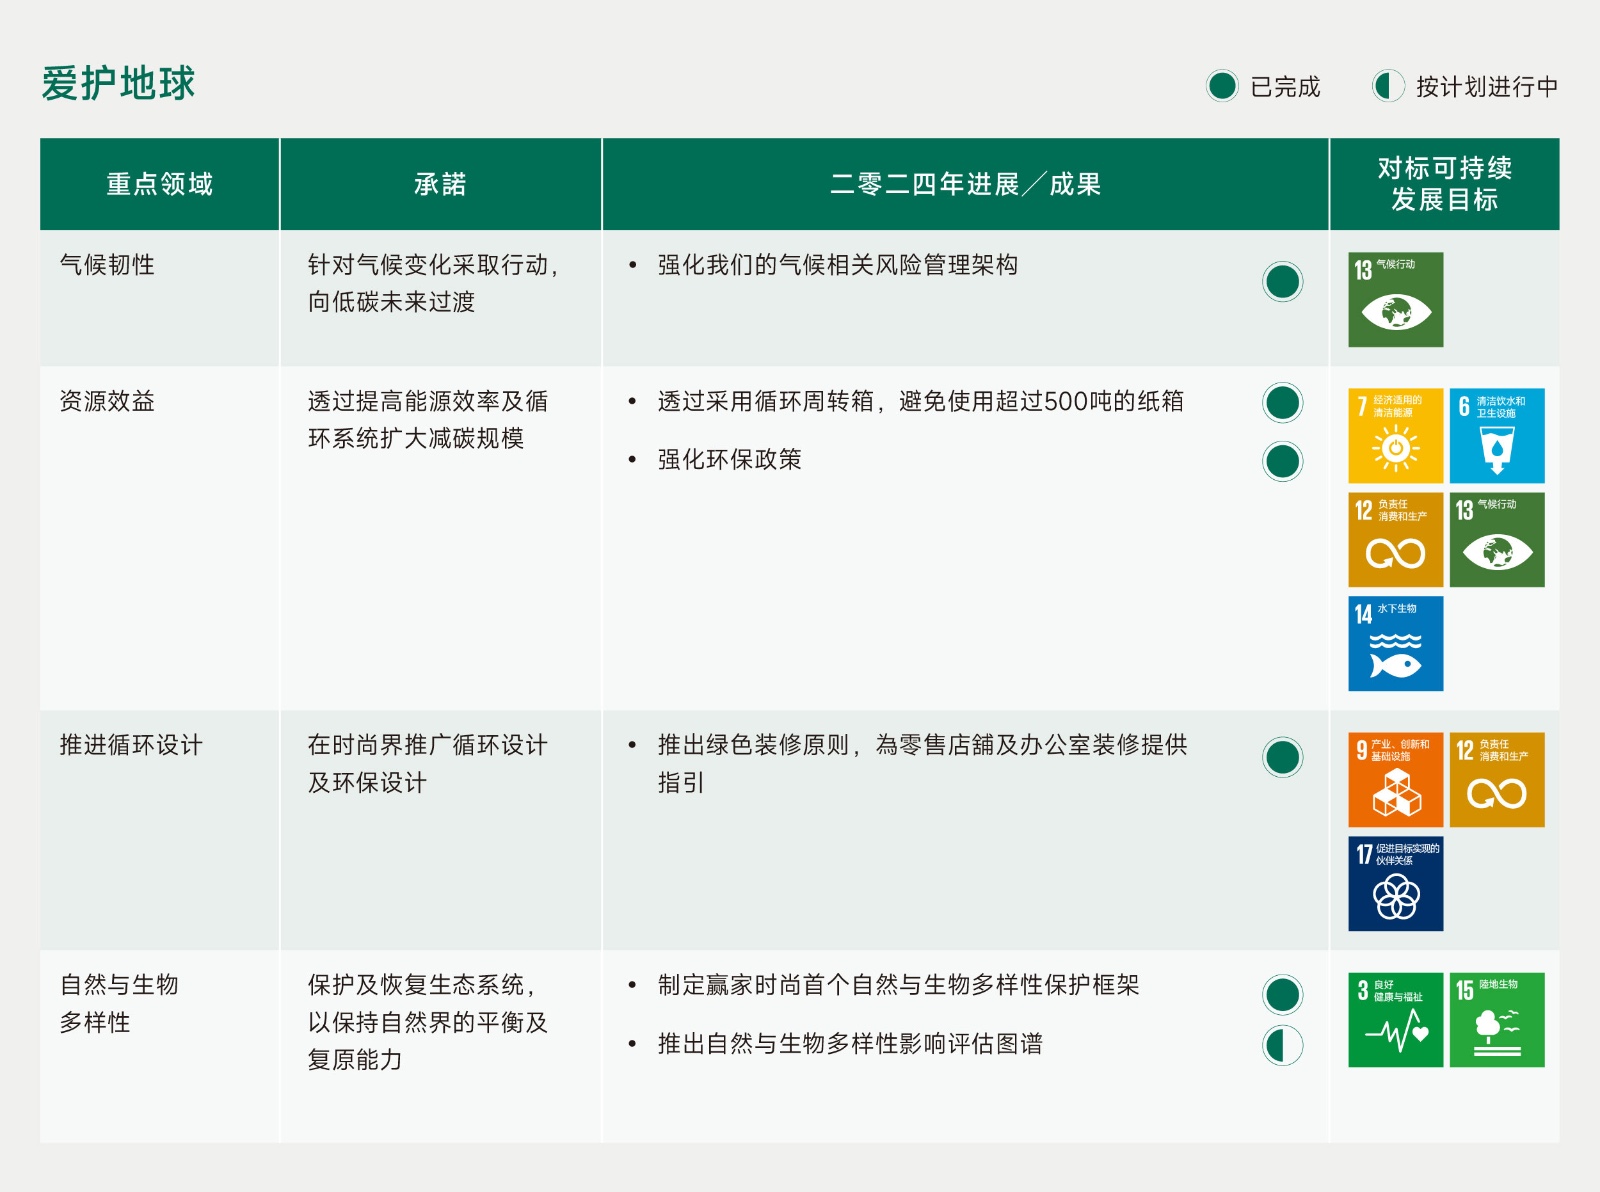Viewport: 1600px width, 1192px height.
Task: Click the 重点领域 column header
Action: [160, 184]
